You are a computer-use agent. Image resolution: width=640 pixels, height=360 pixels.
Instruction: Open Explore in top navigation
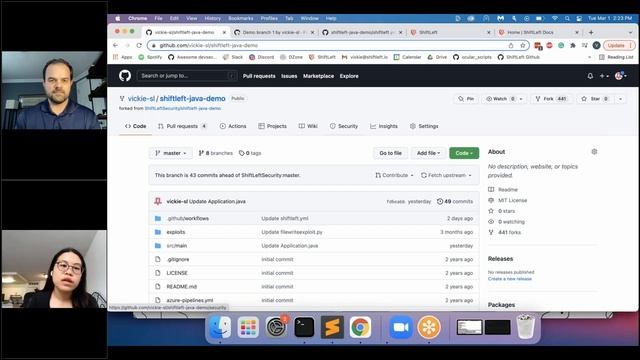point(349,76)
